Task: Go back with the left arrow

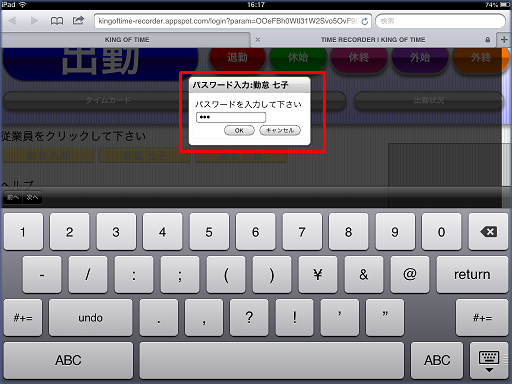Action: 12,21
